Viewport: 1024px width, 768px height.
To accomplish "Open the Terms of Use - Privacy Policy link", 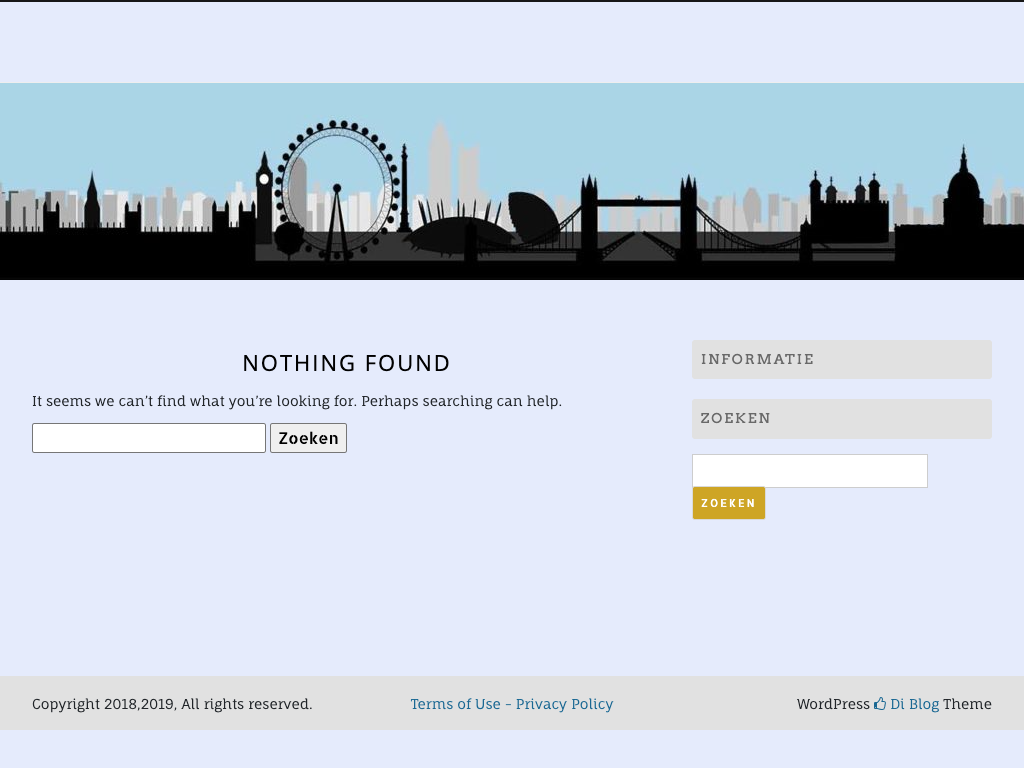I will pyautogui.click(x=511, y=704).
